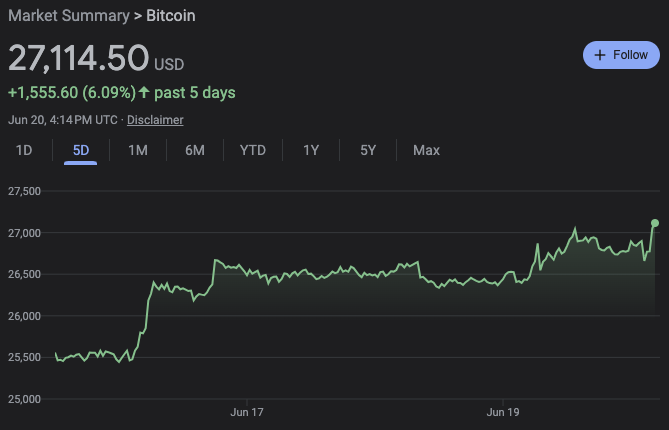Open the Disclaimer link
Viewport: 669px width, 430px height.
[x=155, y=120]
